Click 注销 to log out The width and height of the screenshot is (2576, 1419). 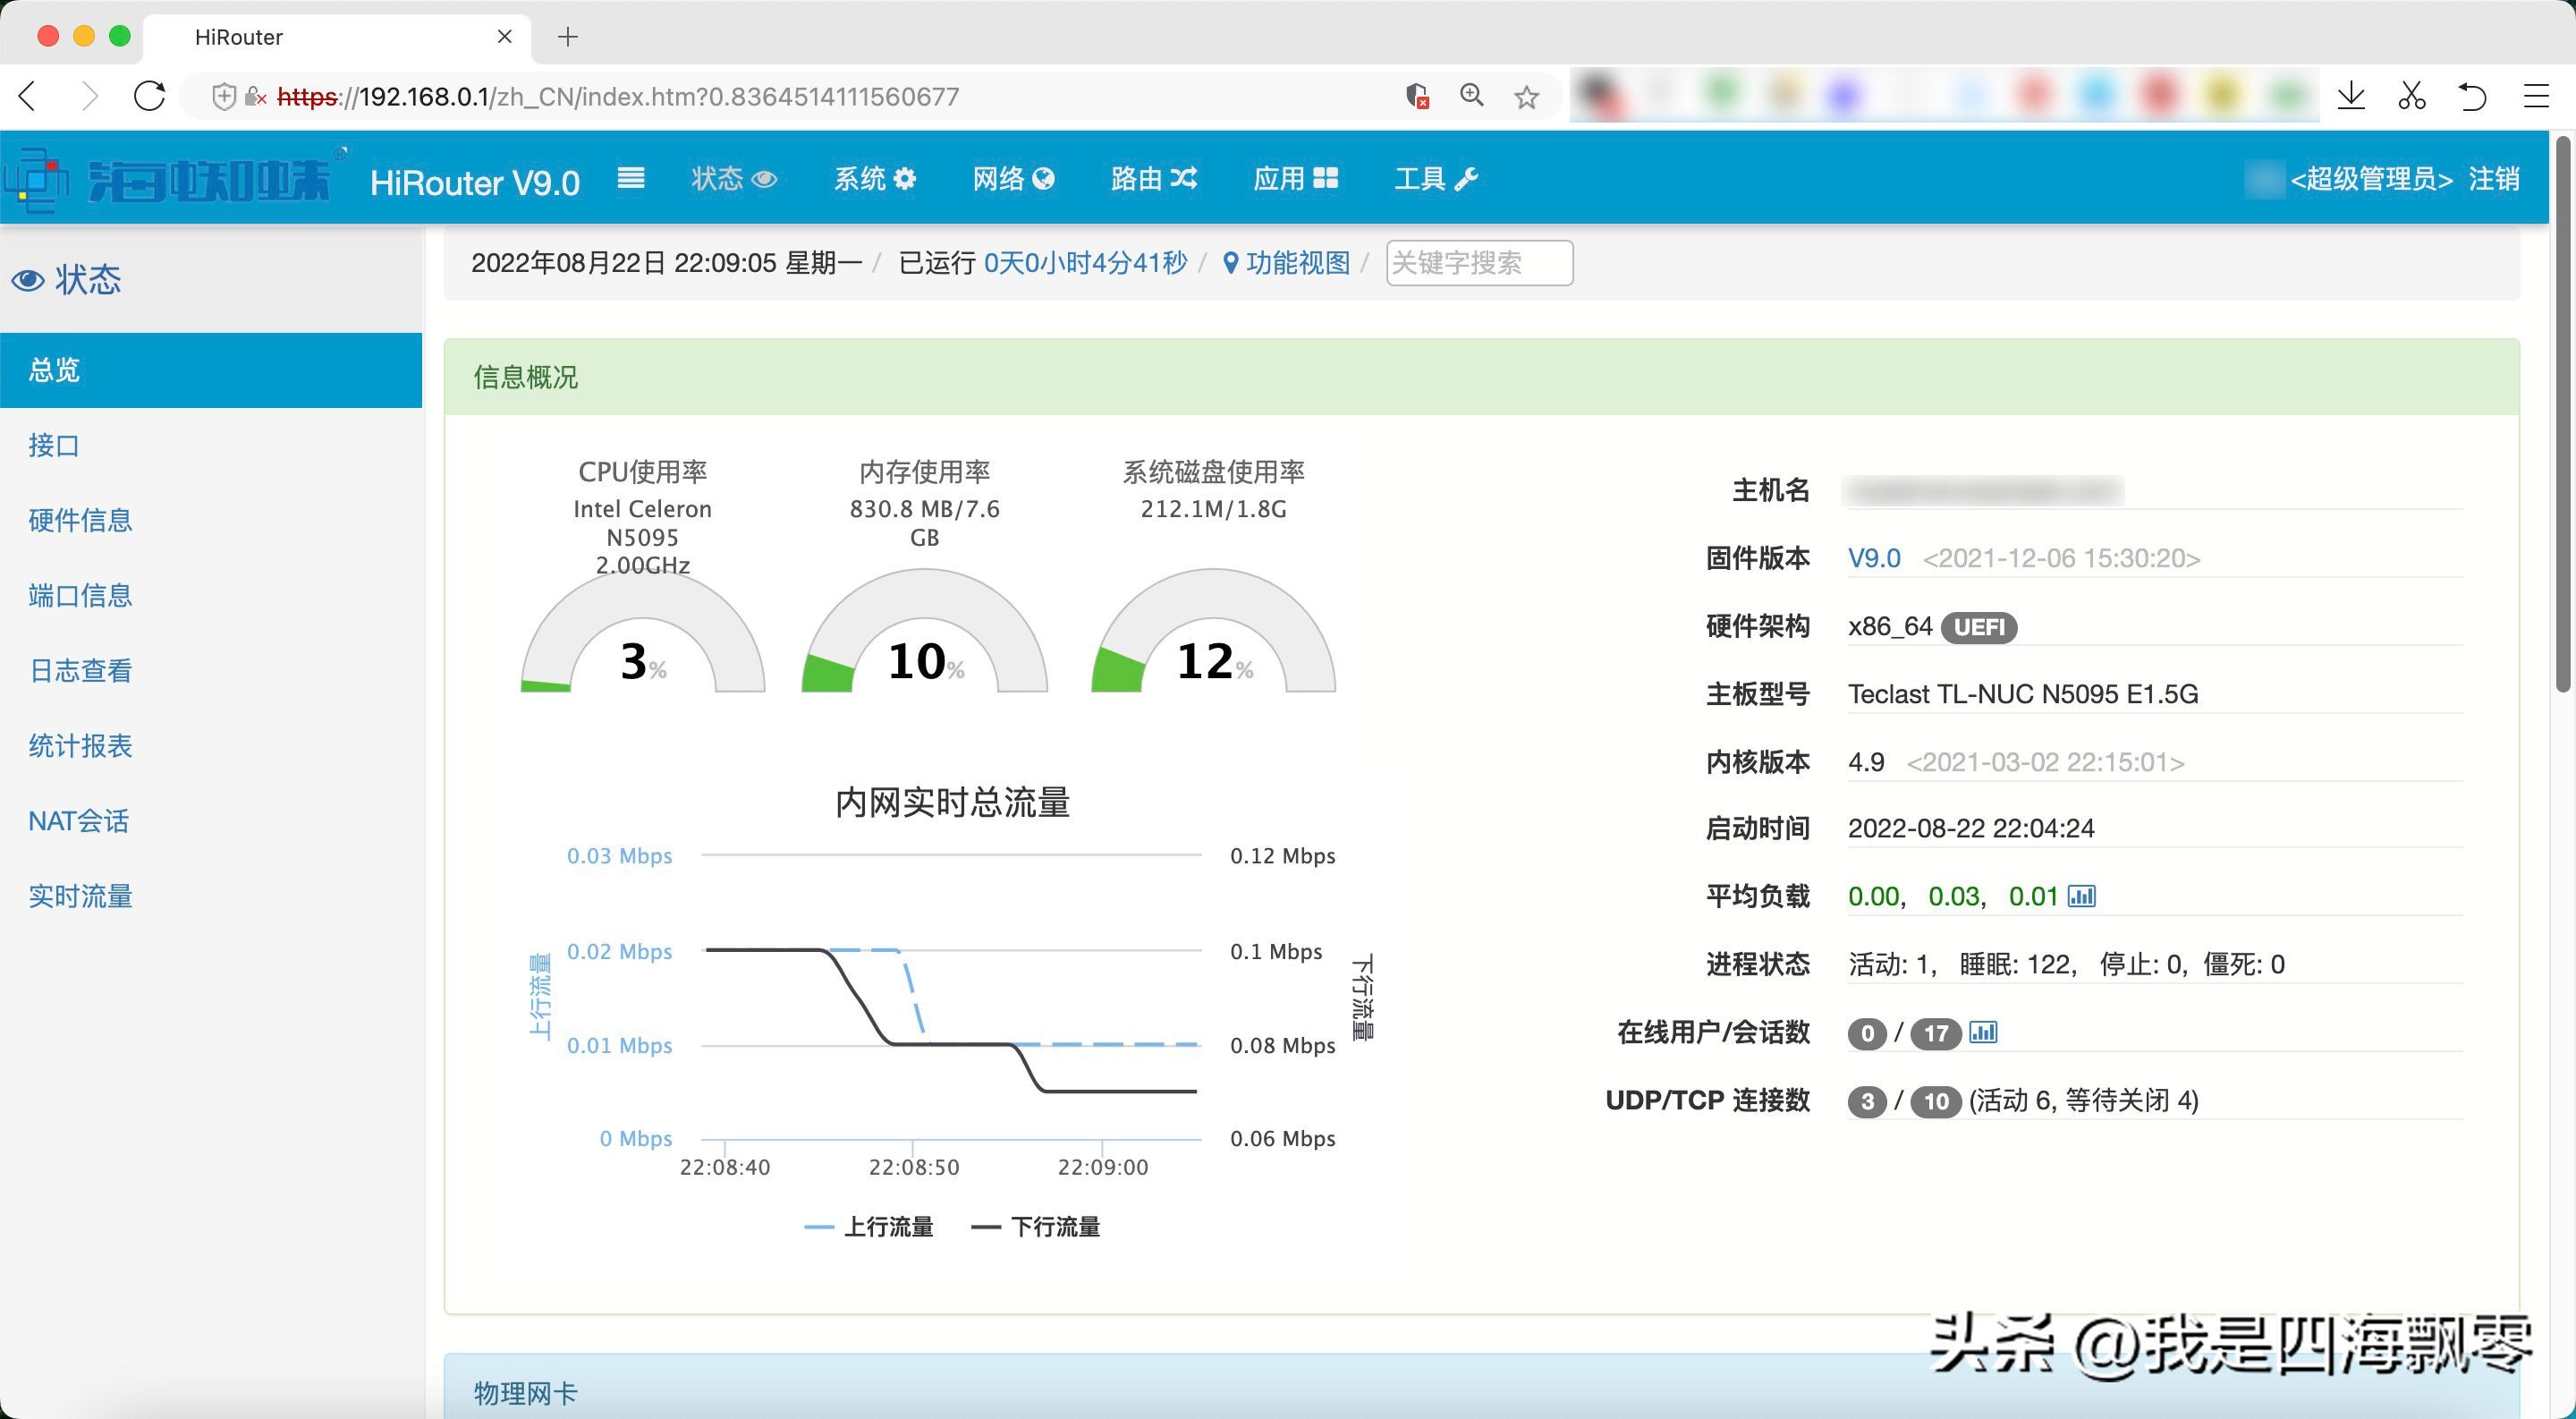click(x=2493, y=179)
